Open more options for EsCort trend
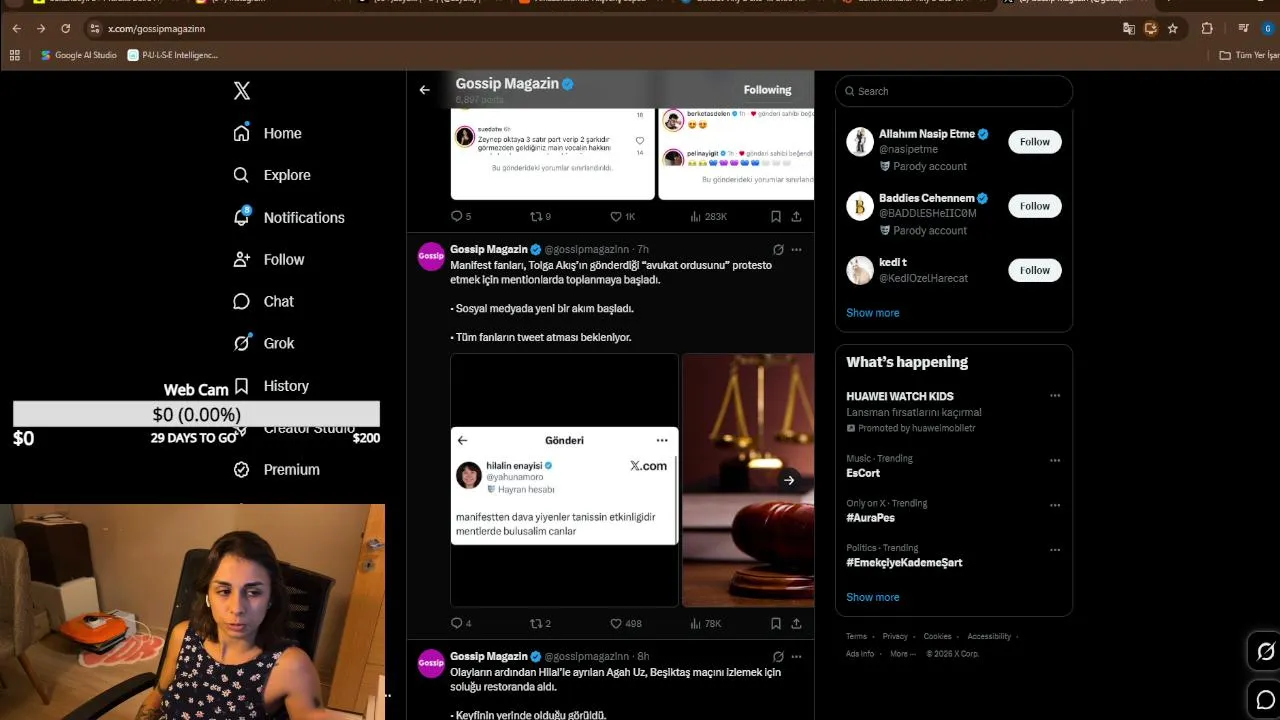 click(1055, 460)
